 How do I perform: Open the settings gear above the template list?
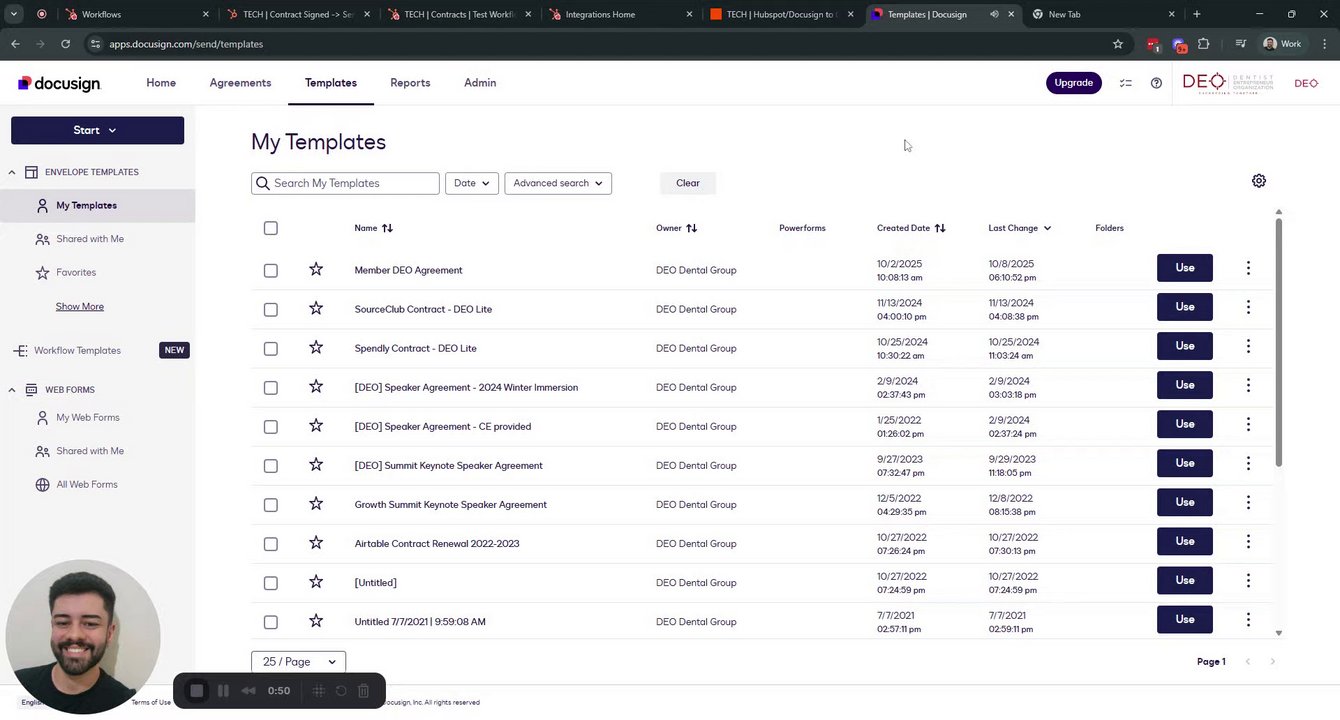point(1259,181)
